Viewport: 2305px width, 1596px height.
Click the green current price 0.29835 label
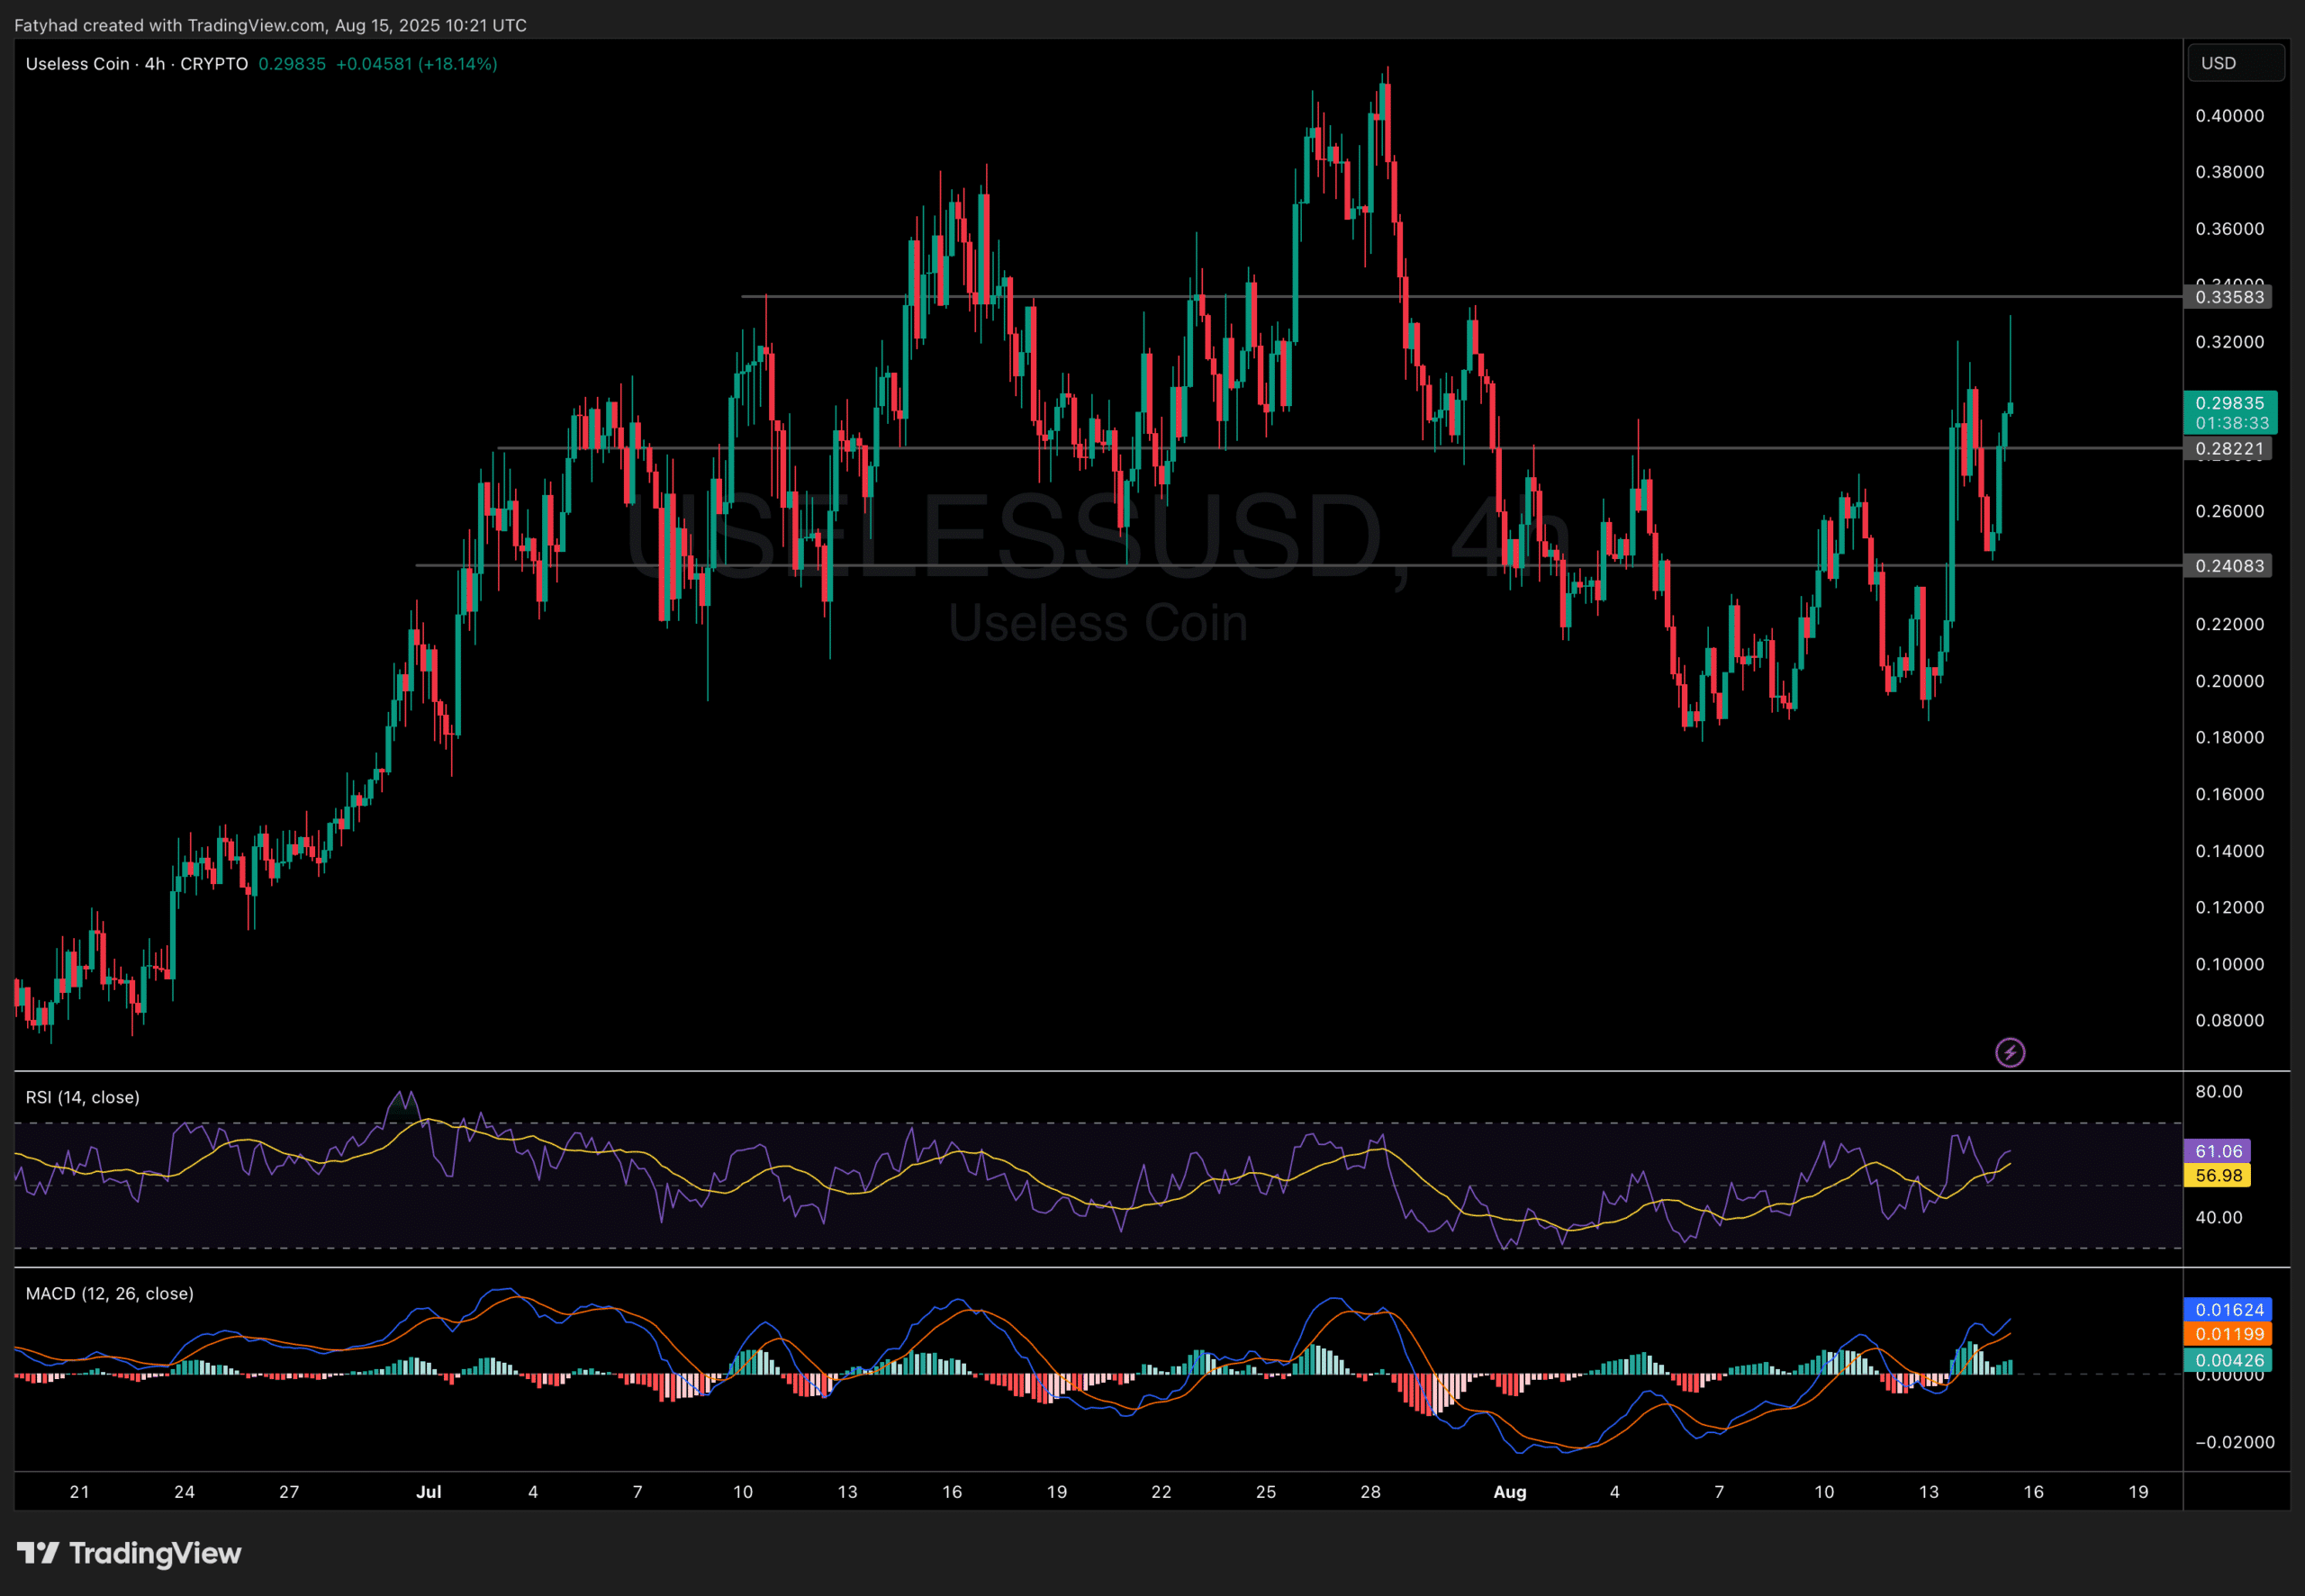(x=2229, y=403)
